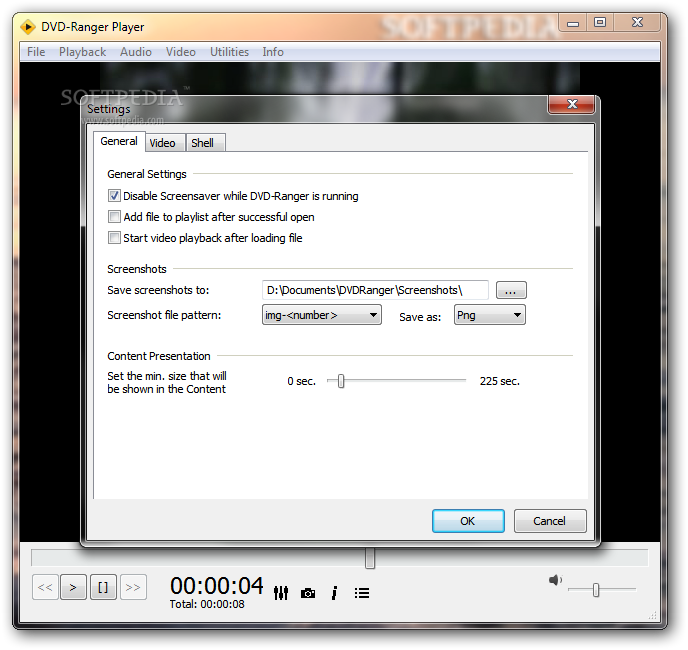
Task: Click the min. size content slider handle
Action: 341,381
